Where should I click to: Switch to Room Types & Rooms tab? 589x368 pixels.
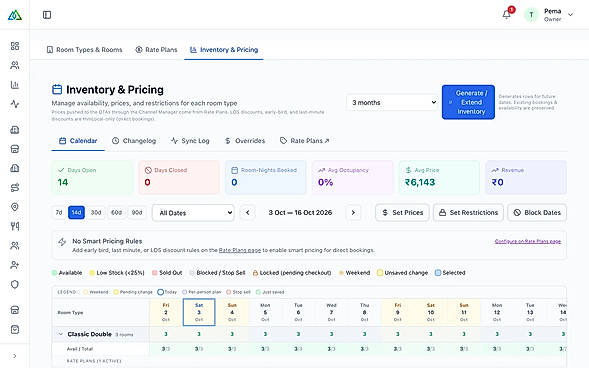[x=85, y=50]
